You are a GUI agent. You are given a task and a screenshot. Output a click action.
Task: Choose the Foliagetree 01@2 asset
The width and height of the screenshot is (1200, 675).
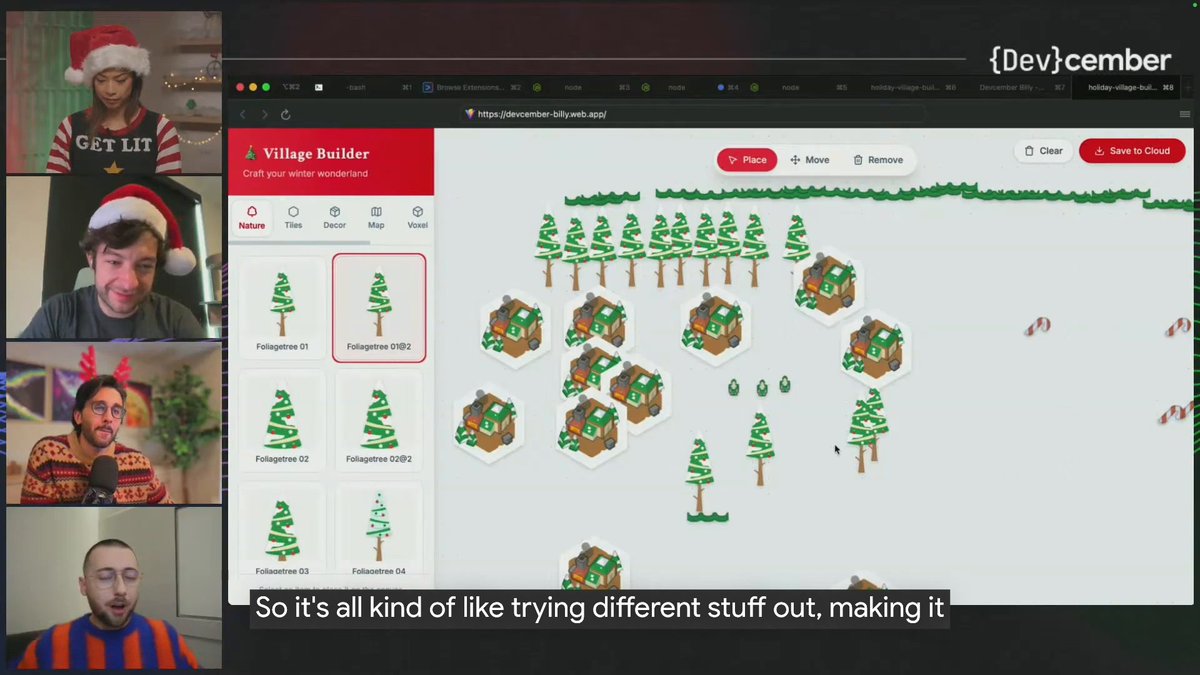(379, 308)
